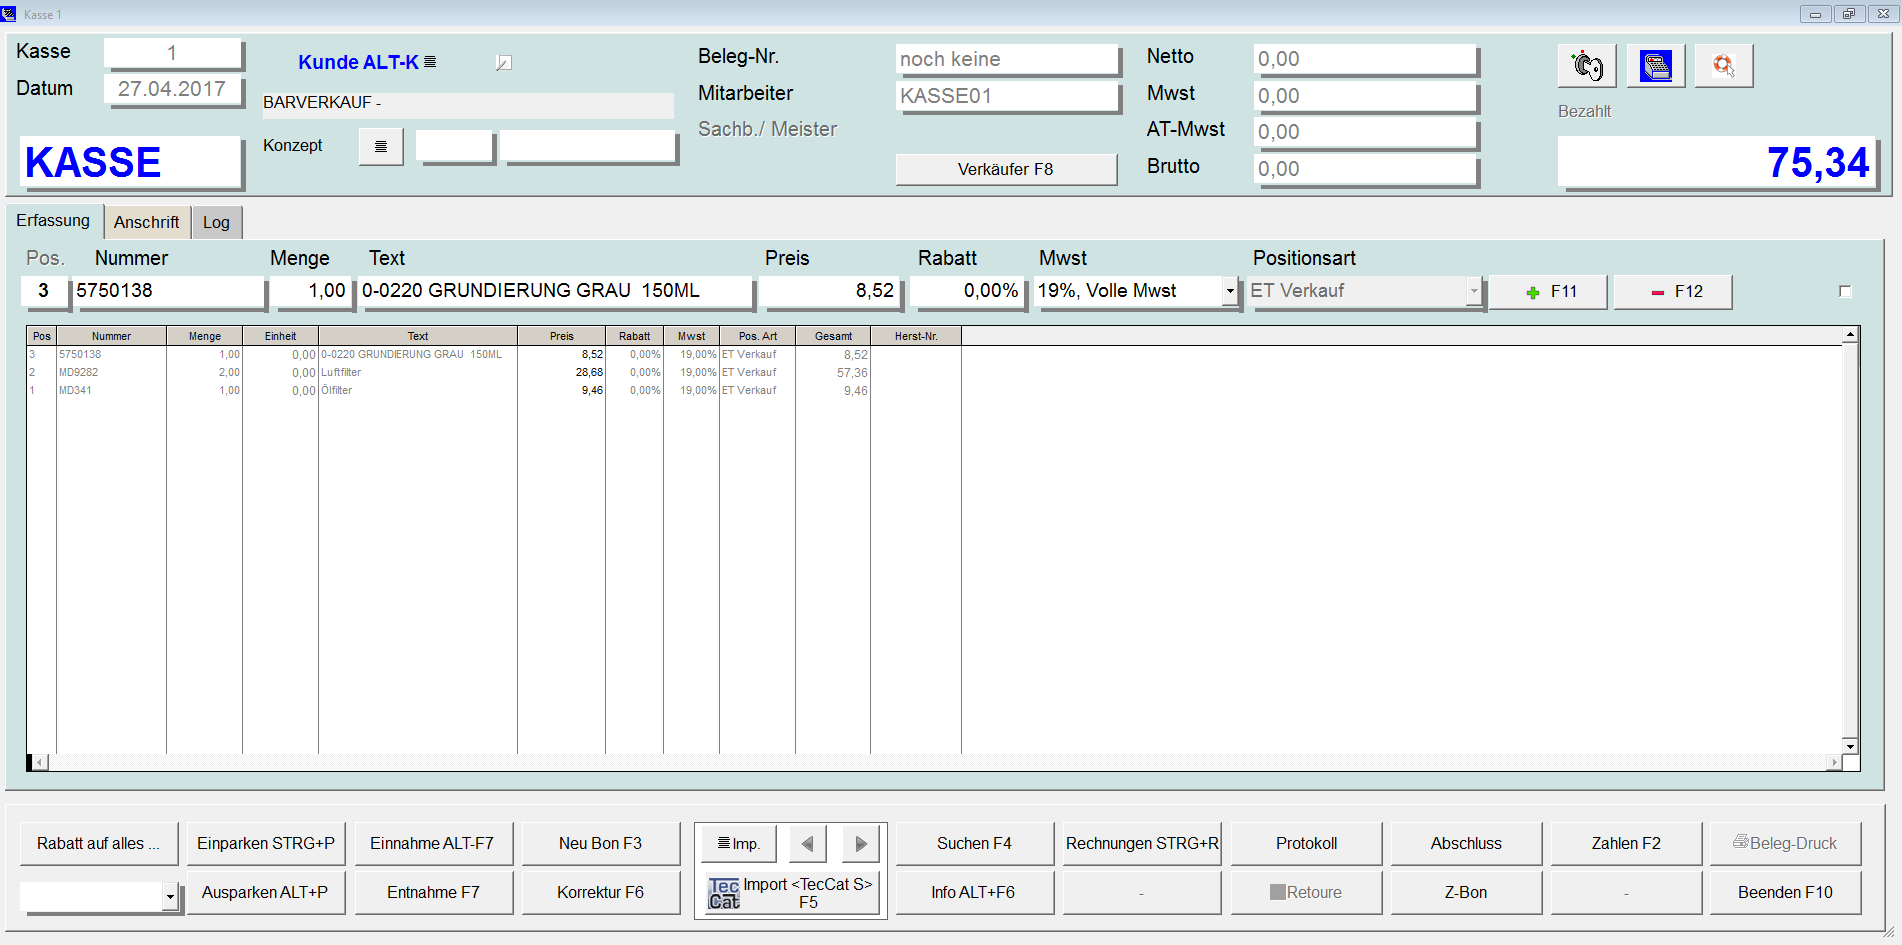
Task: Click the total amount display 75,34
Action: point(1716,162)
